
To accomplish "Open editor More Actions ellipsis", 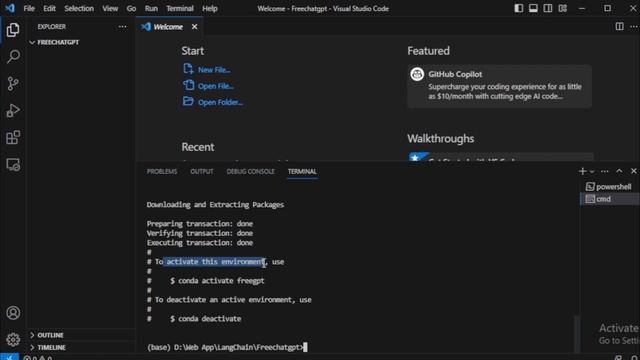I will (634, 27).
